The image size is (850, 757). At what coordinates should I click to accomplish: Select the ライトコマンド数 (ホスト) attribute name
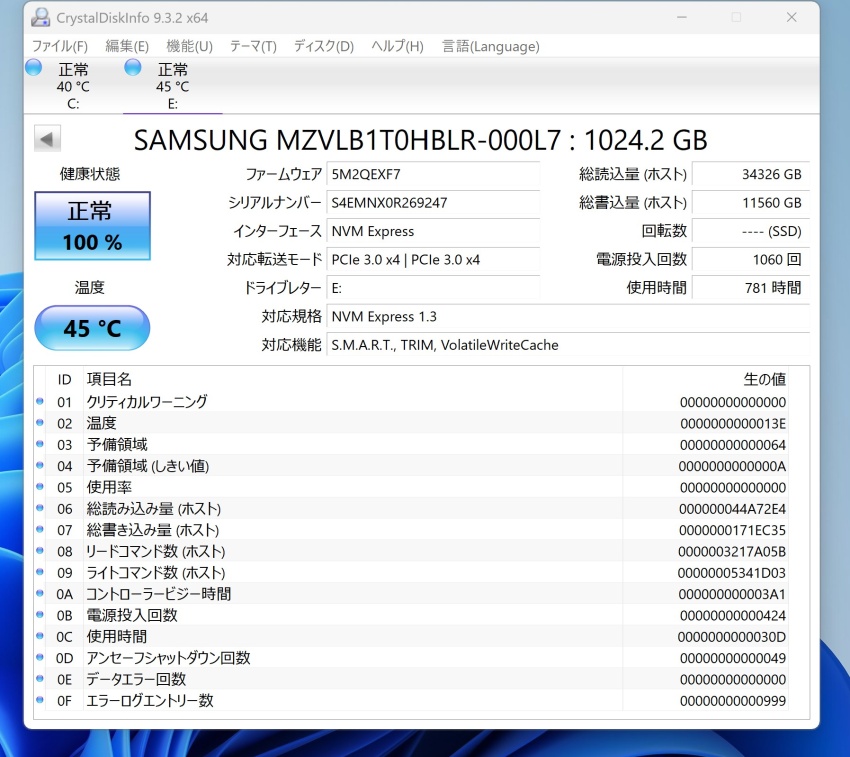156,572
